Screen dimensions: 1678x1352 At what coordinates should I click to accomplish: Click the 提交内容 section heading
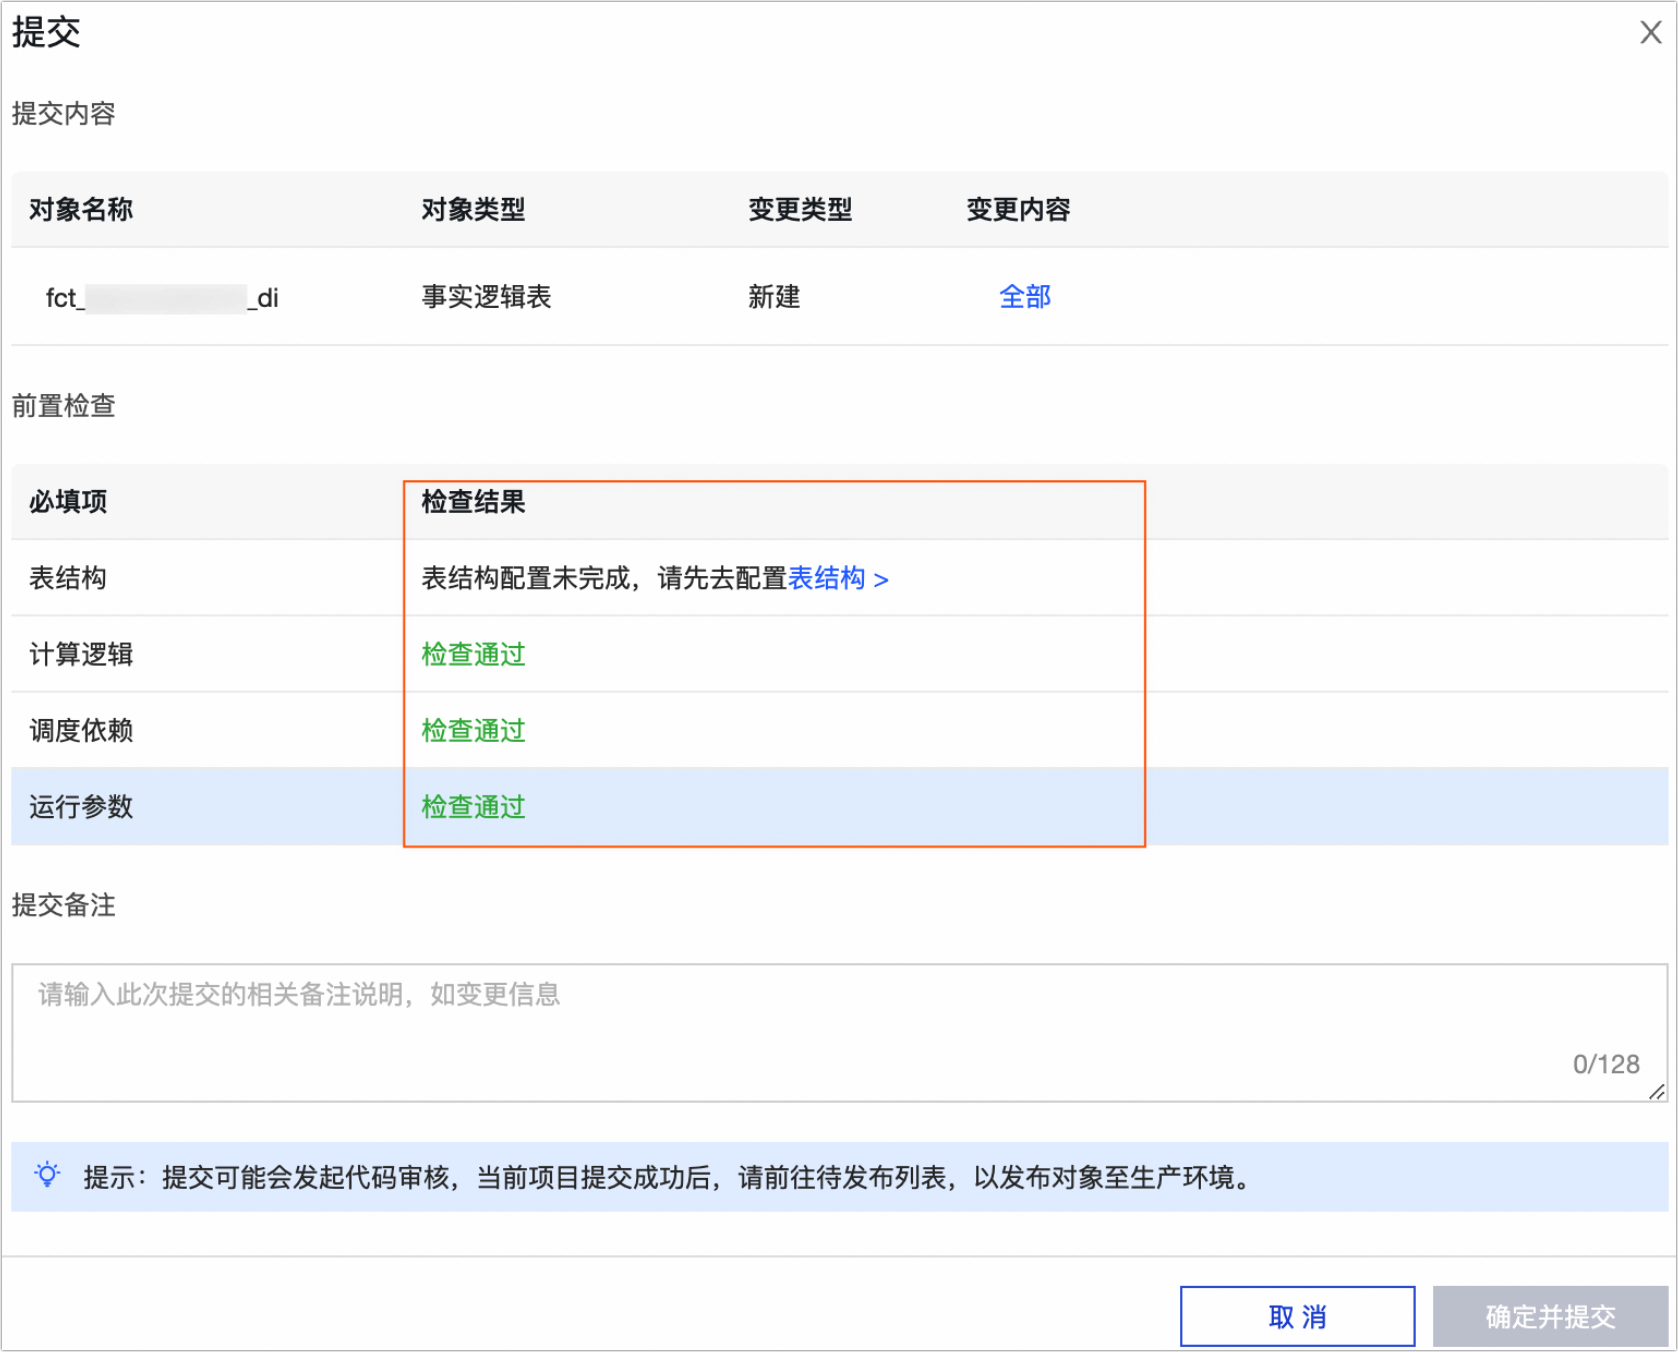(63, 113)
